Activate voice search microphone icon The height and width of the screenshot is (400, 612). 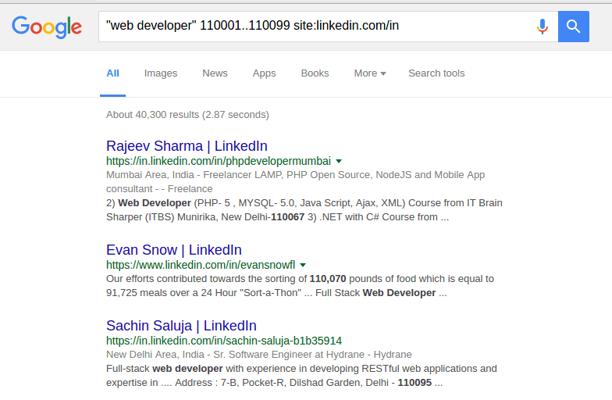click(x=542, y=27)
